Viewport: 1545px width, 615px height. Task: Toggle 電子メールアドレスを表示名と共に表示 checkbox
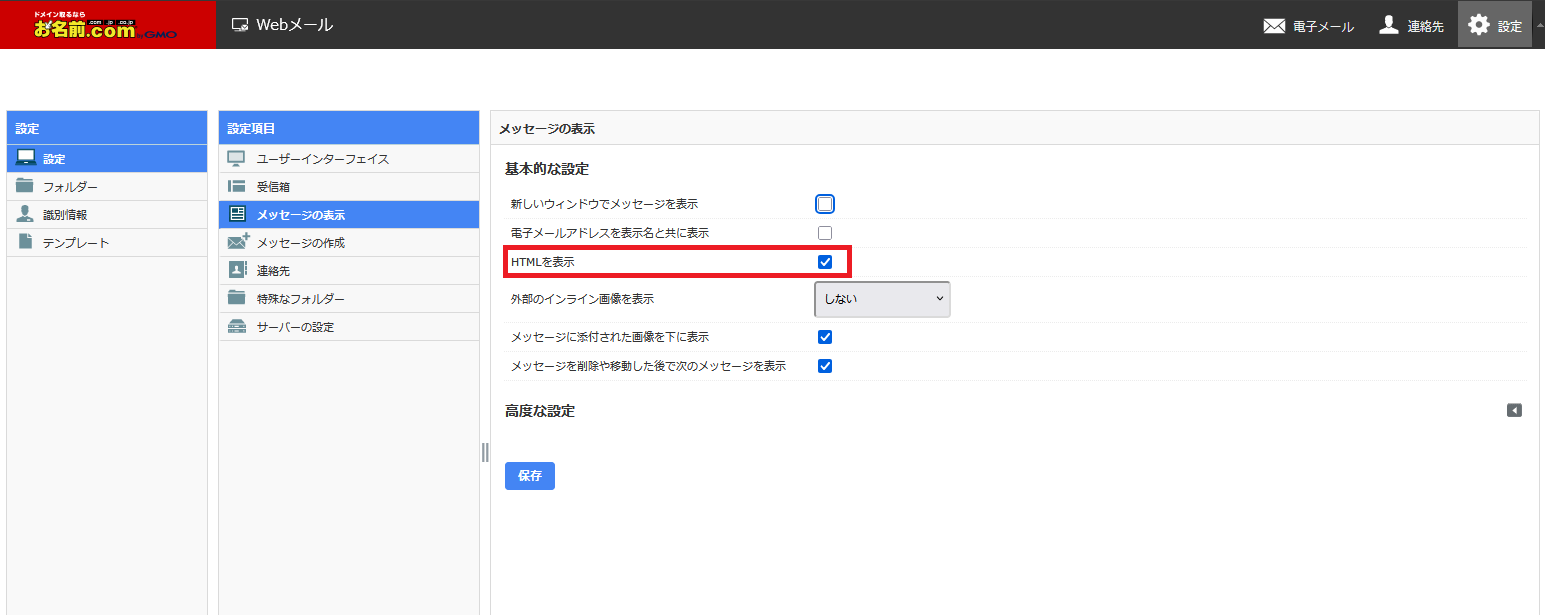point(825,233)
